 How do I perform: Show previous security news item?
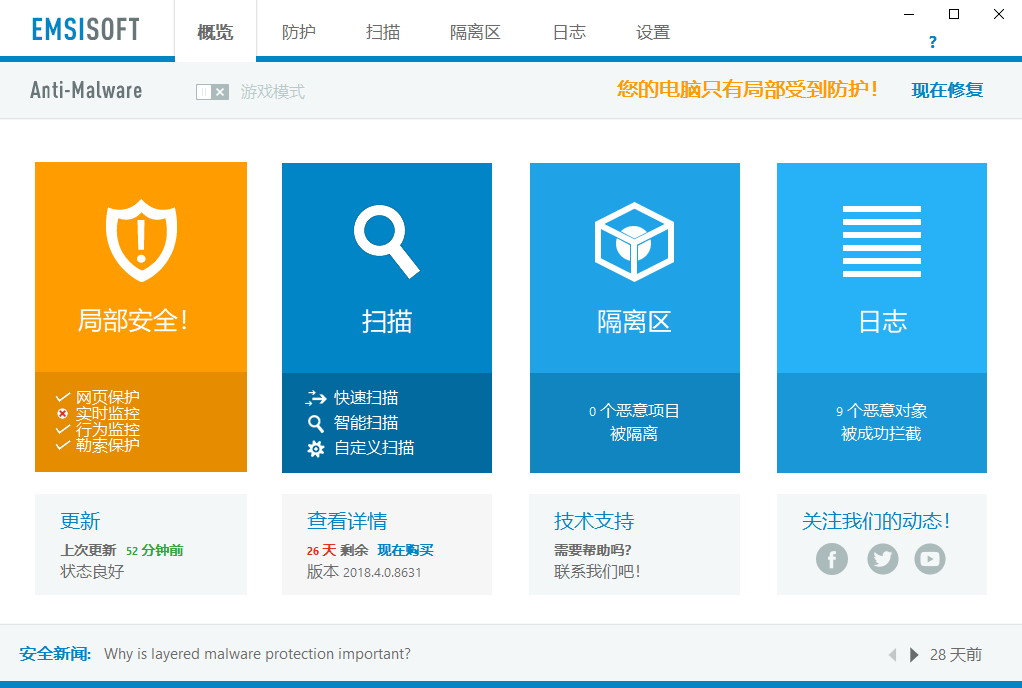pyautogui.click(x=892, y=655)
